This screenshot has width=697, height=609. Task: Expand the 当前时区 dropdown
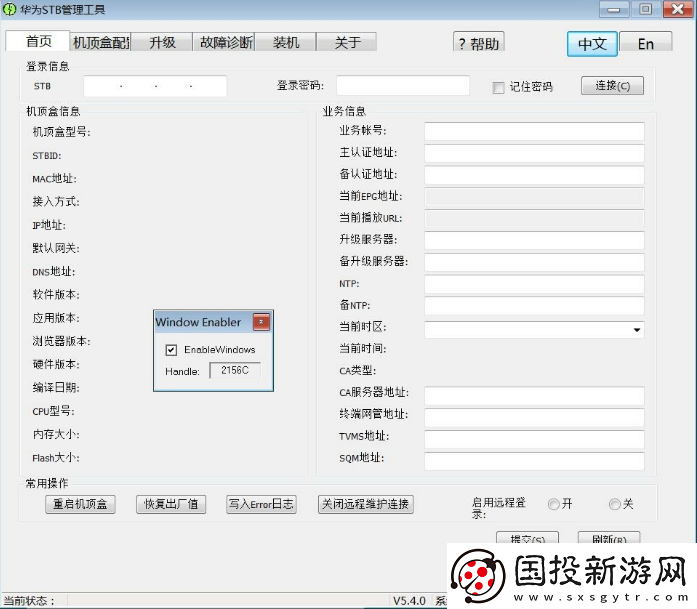(637, 330)
